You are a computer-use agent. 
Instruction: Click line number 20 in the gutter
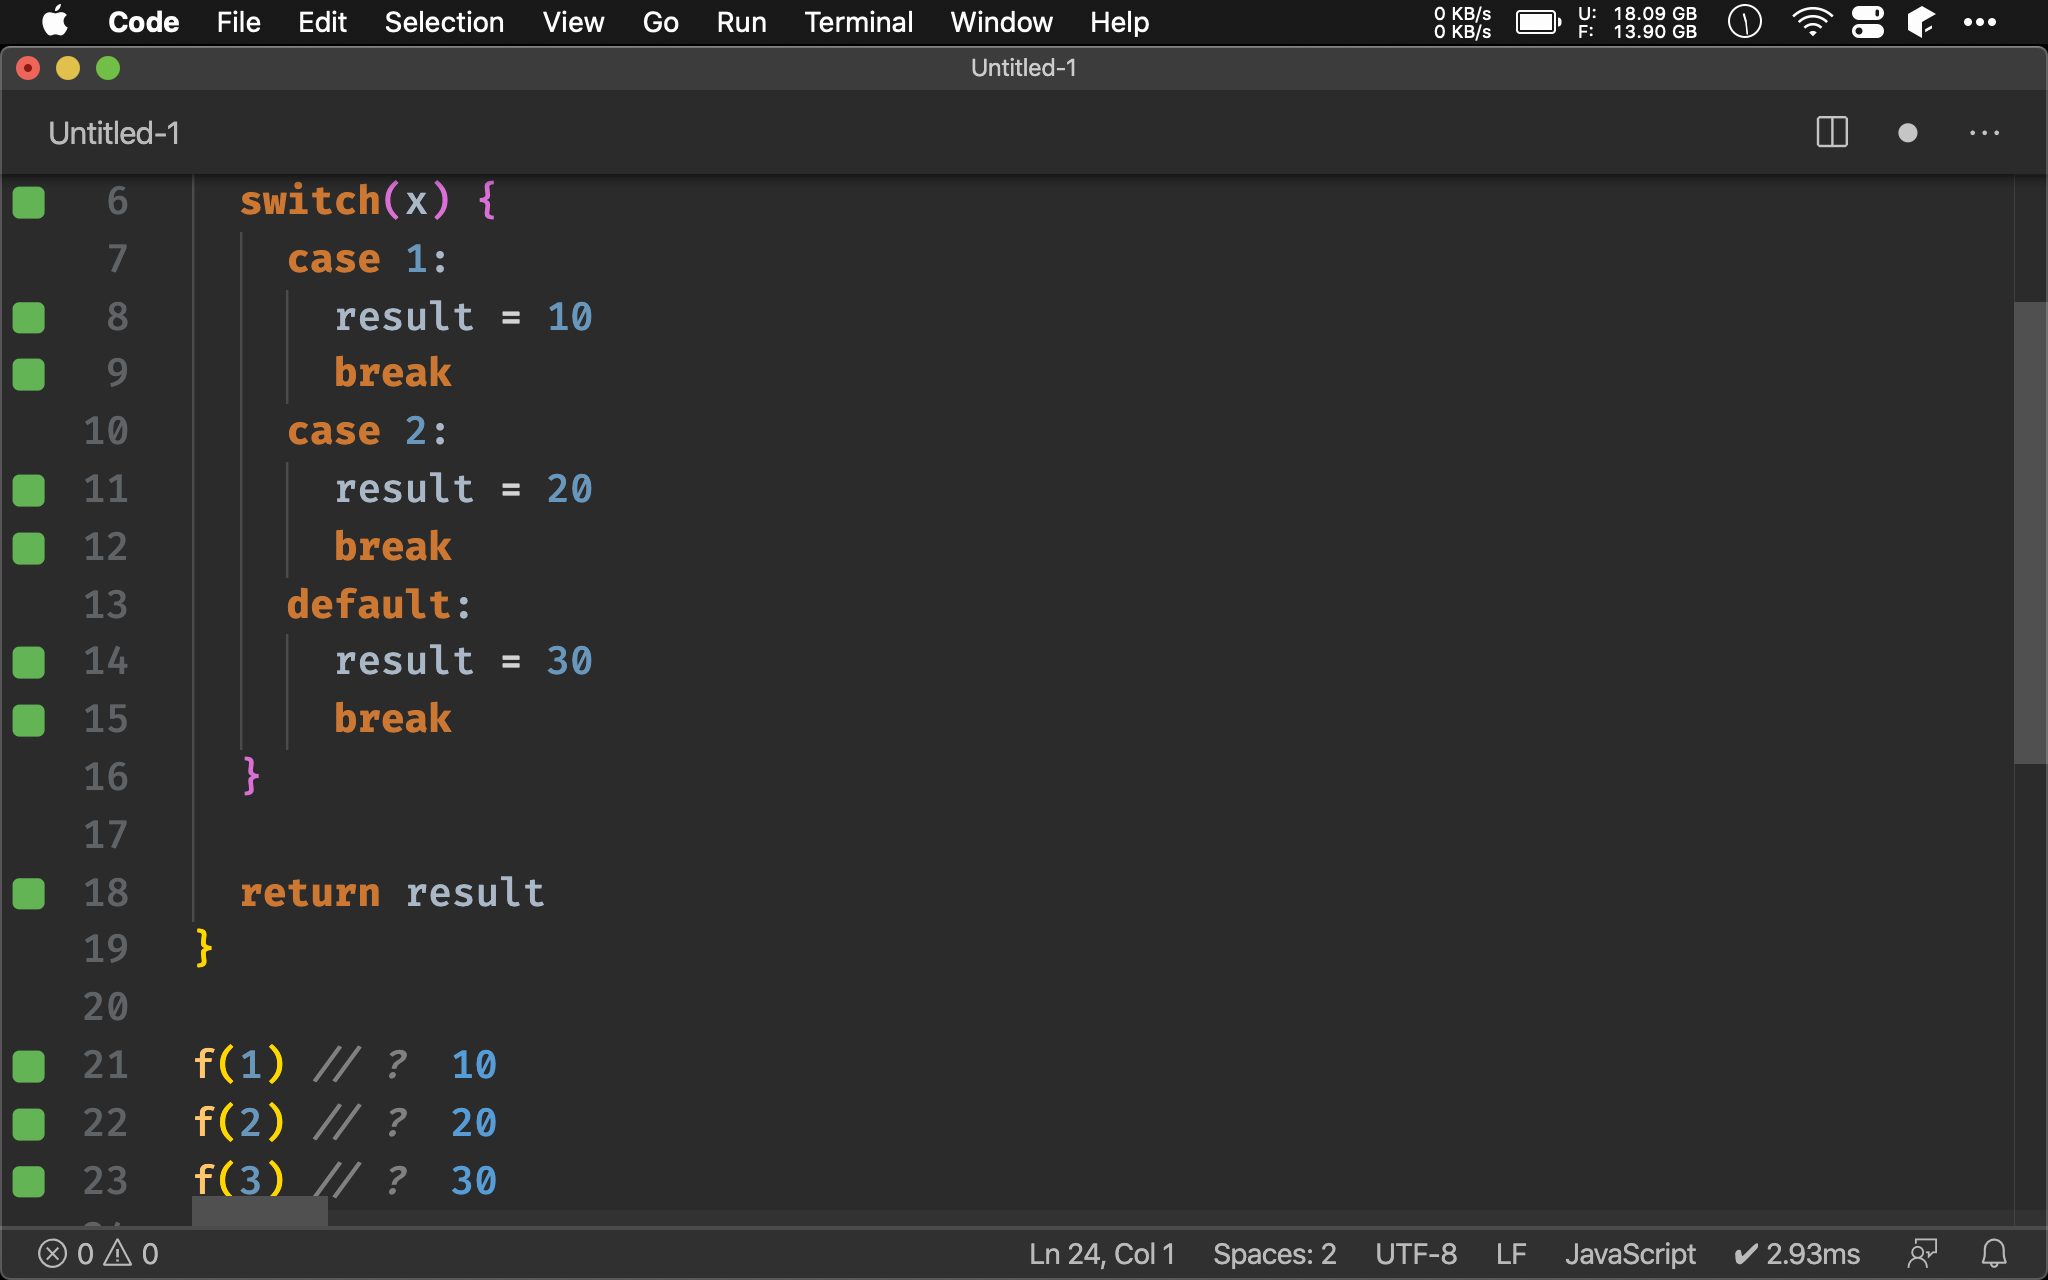click(x=105, y=1006)
